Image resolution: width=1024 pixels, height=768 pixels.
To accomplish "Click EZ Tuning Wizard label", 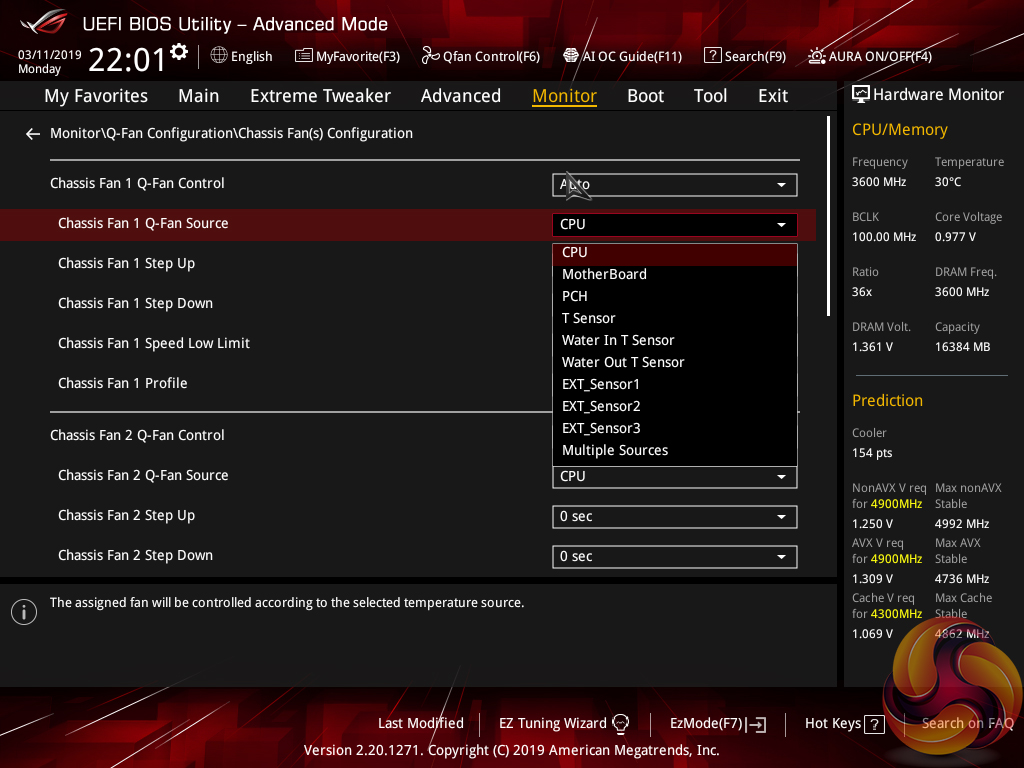I will (552, 724).
